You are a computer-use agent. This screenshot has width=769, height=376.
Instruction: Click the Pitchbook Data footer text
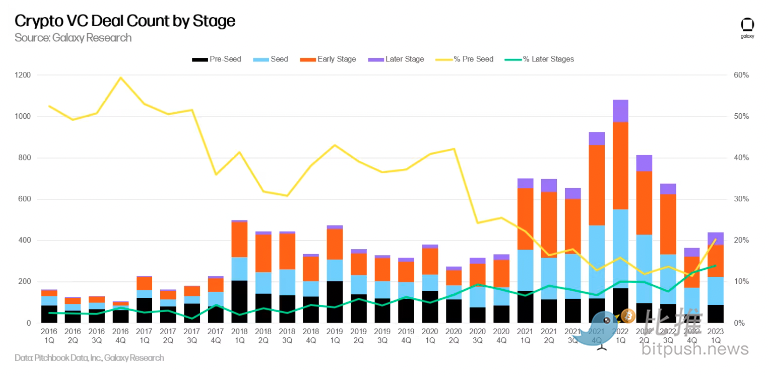pyautogui.click(x=89, y=358)
